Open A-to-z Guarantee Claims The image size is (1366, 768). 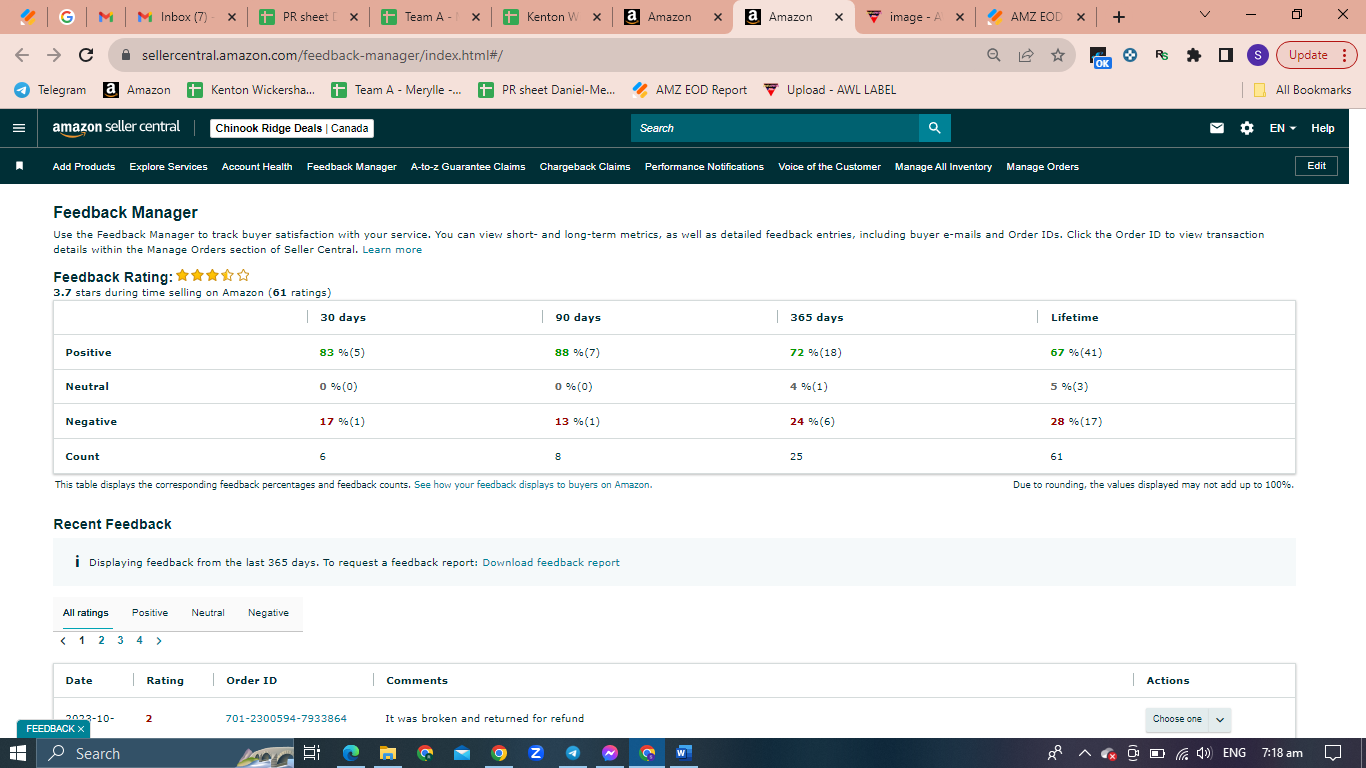click(x=468, y=167)
